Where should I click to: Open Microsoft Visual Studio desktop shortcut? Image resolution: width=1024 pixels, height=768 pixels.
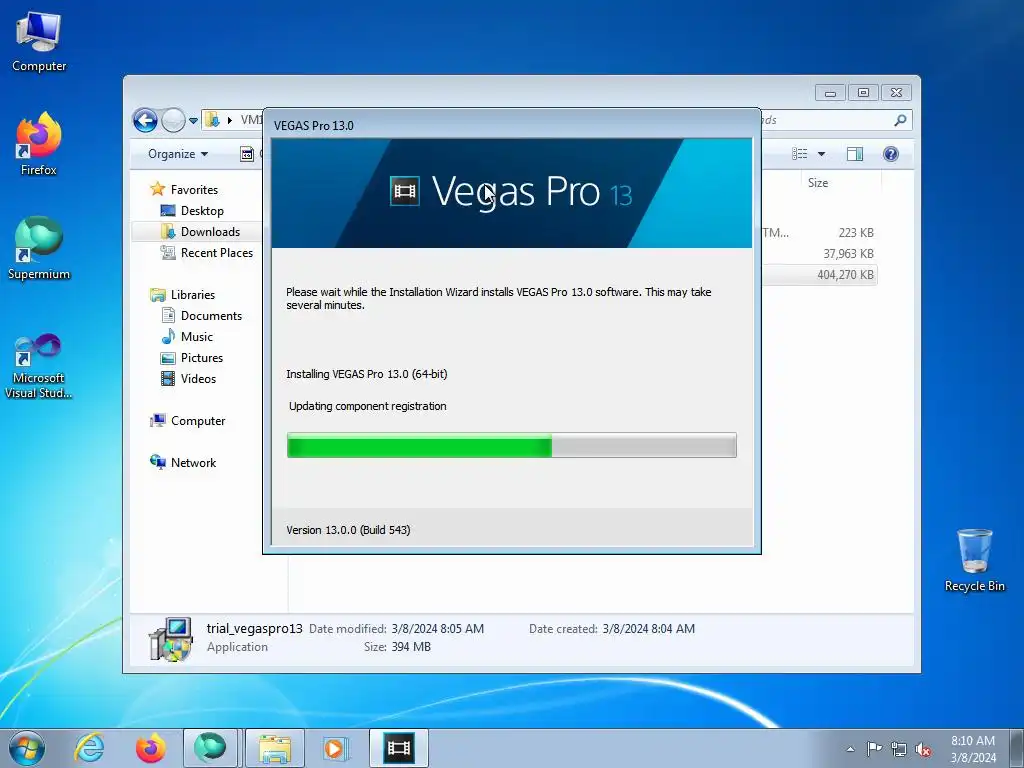click(39, 366)
